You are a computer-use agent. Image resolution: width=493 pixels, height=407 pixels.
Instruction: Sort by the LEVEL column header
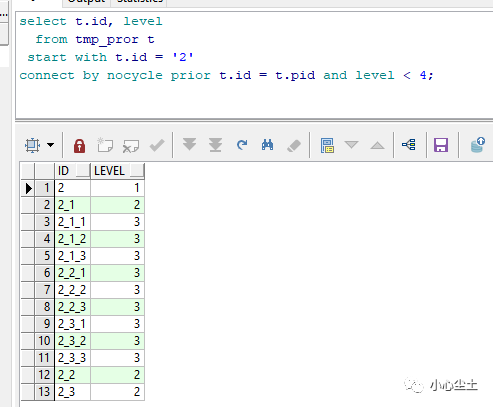click(117, 171)
